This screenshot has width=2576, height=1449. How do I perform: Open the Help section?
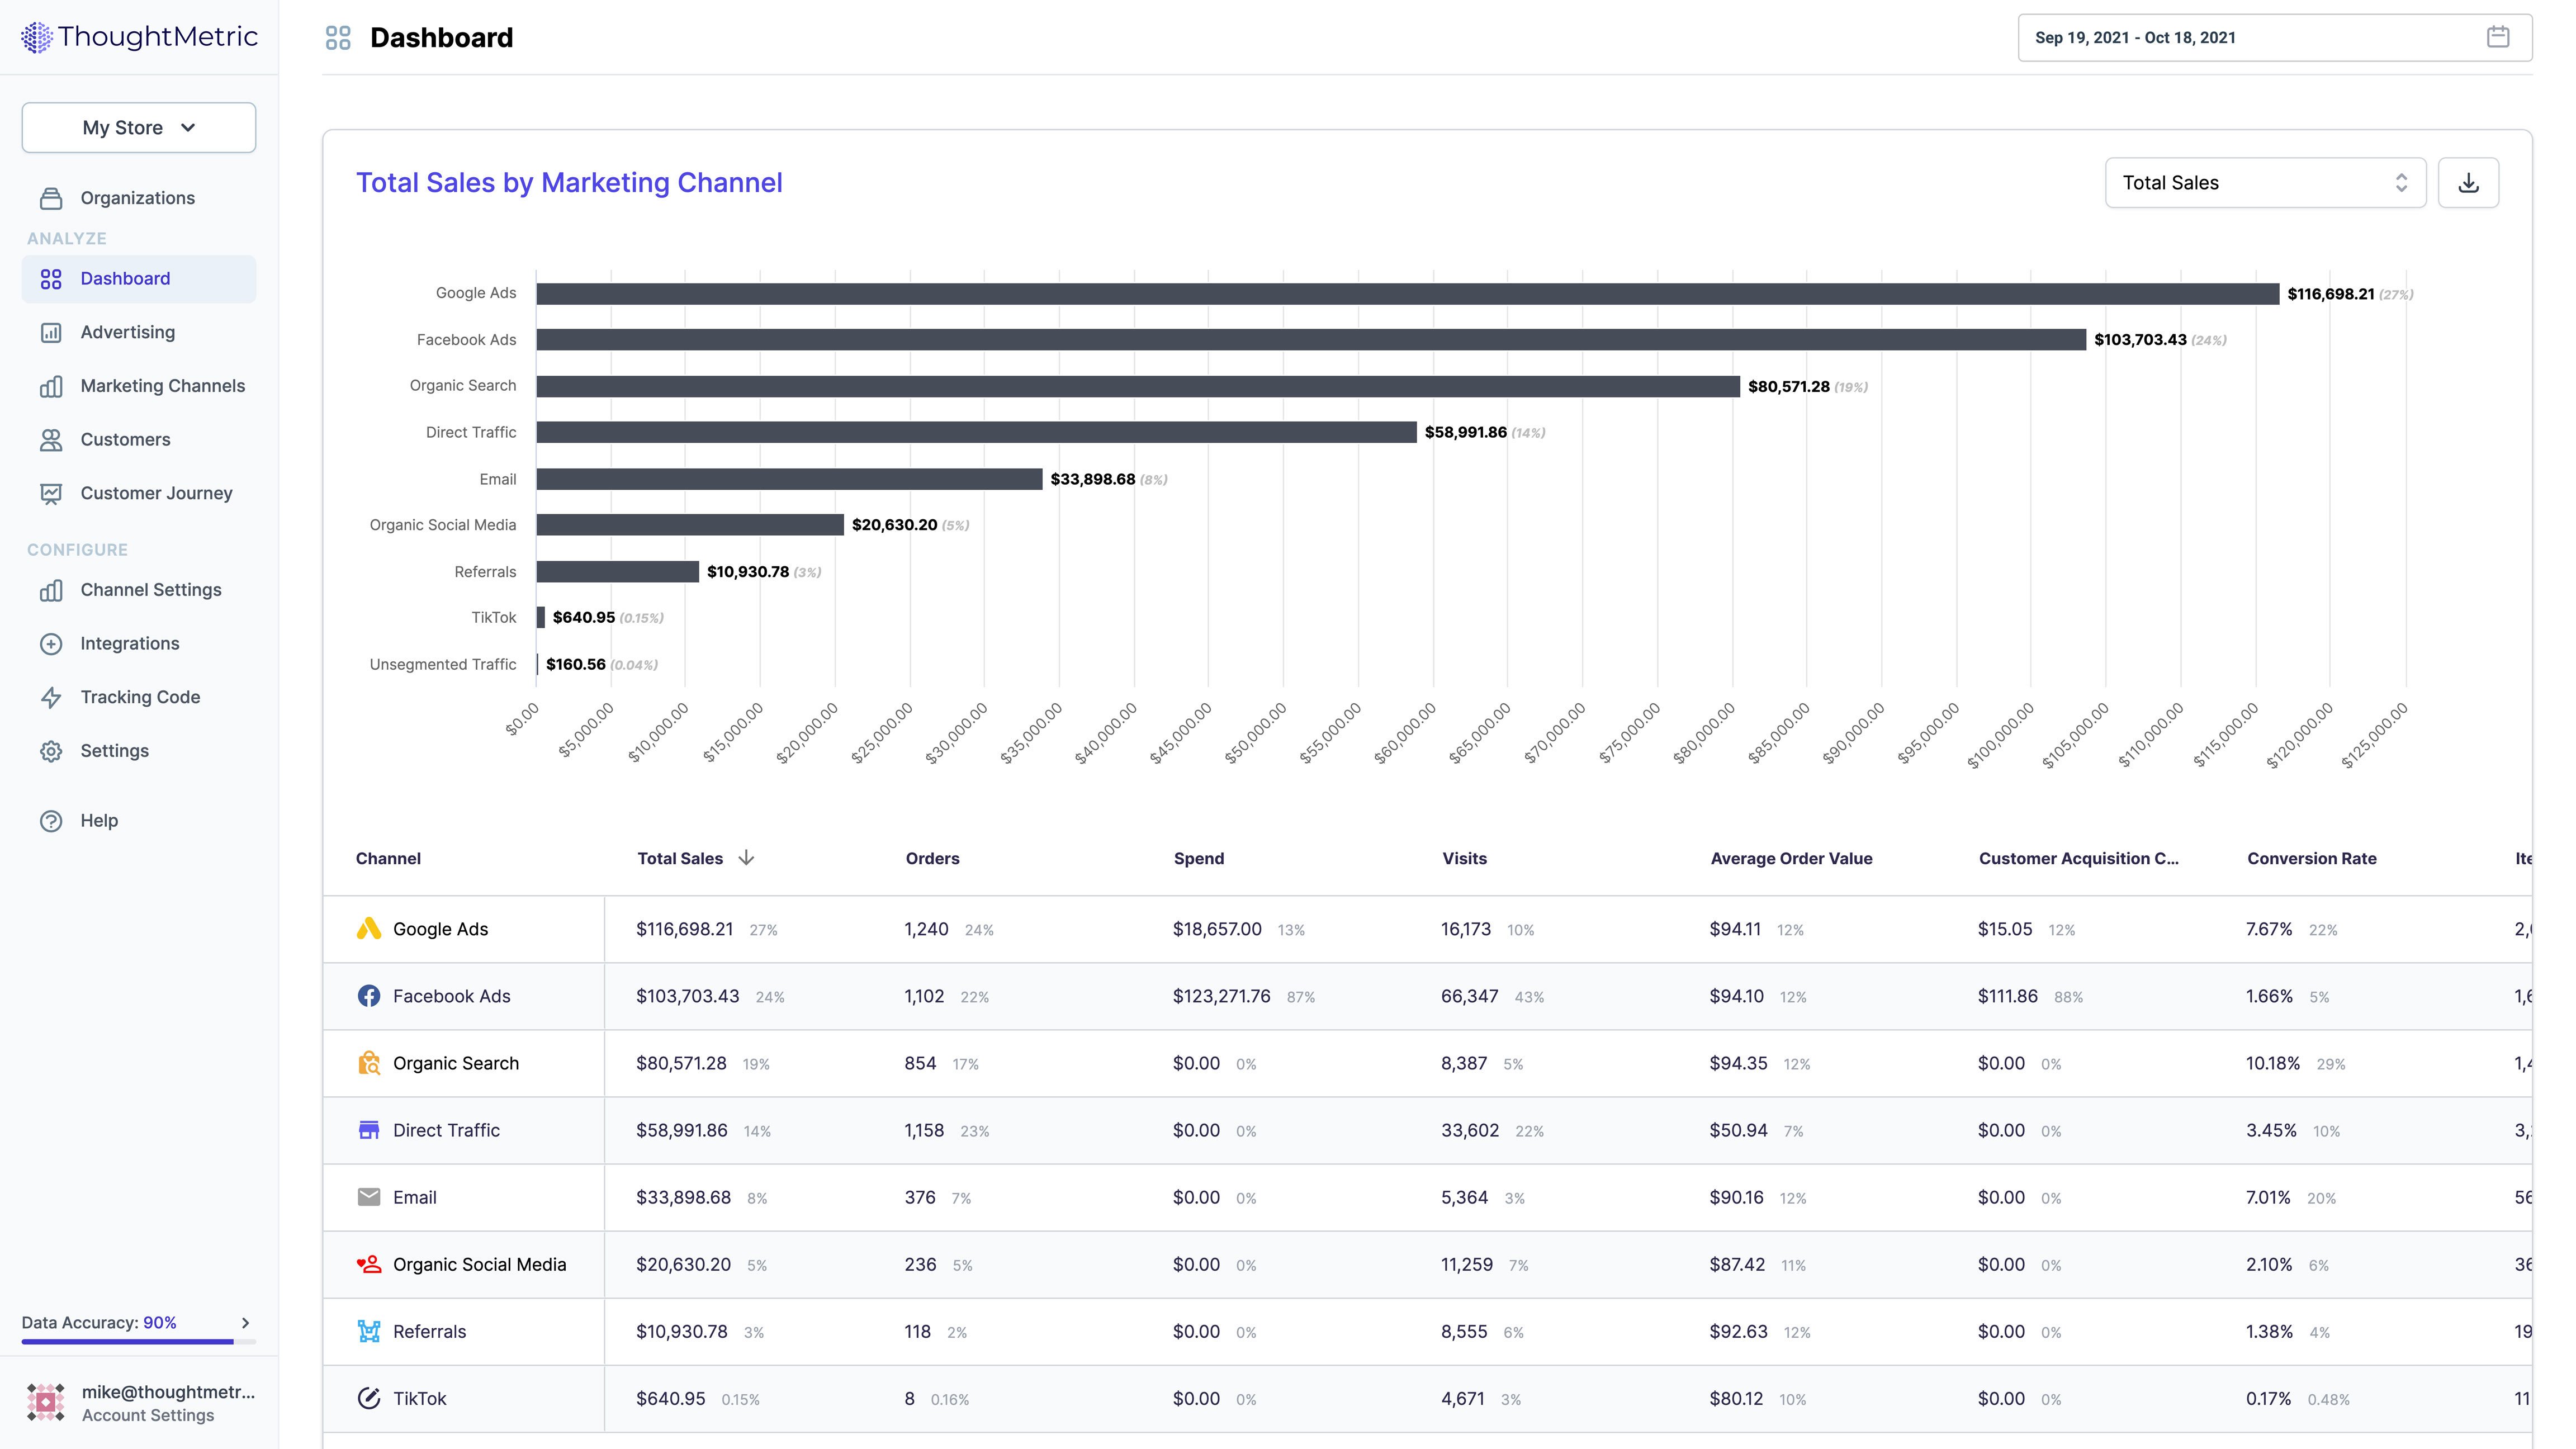pyautogui.click(x=51, y=820)
